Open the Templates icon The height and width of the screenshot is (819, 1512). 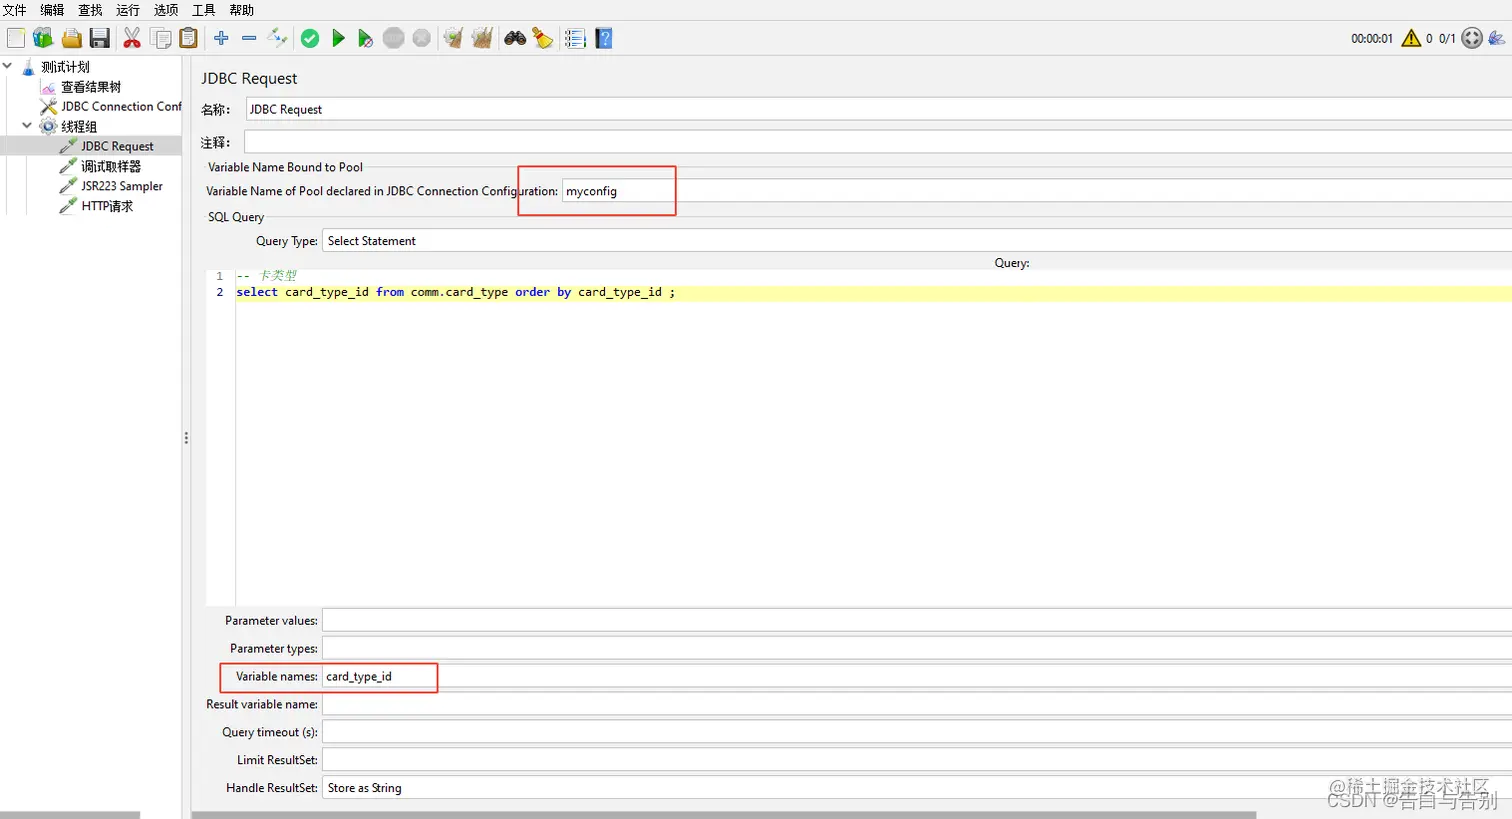pyautogui.click(x=43, y=38)
